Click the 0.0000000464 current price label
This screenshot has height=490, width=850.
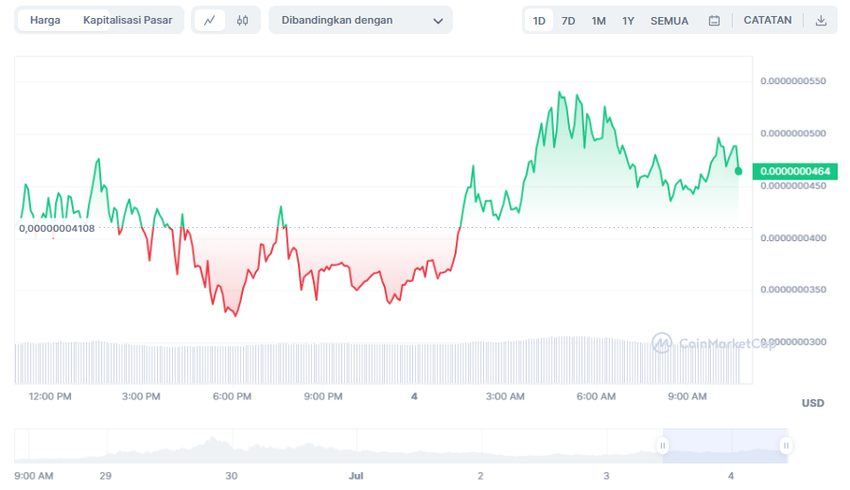coord(795,171)
